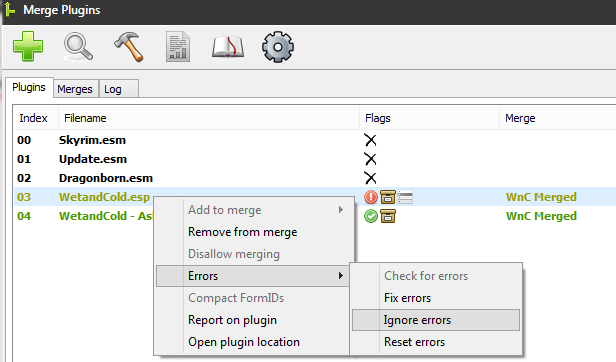Image resolution: width=616 pixels, height=362 pixels.
Task: Expand the Add to merge submenu arrow
Action: pos(341,210)
